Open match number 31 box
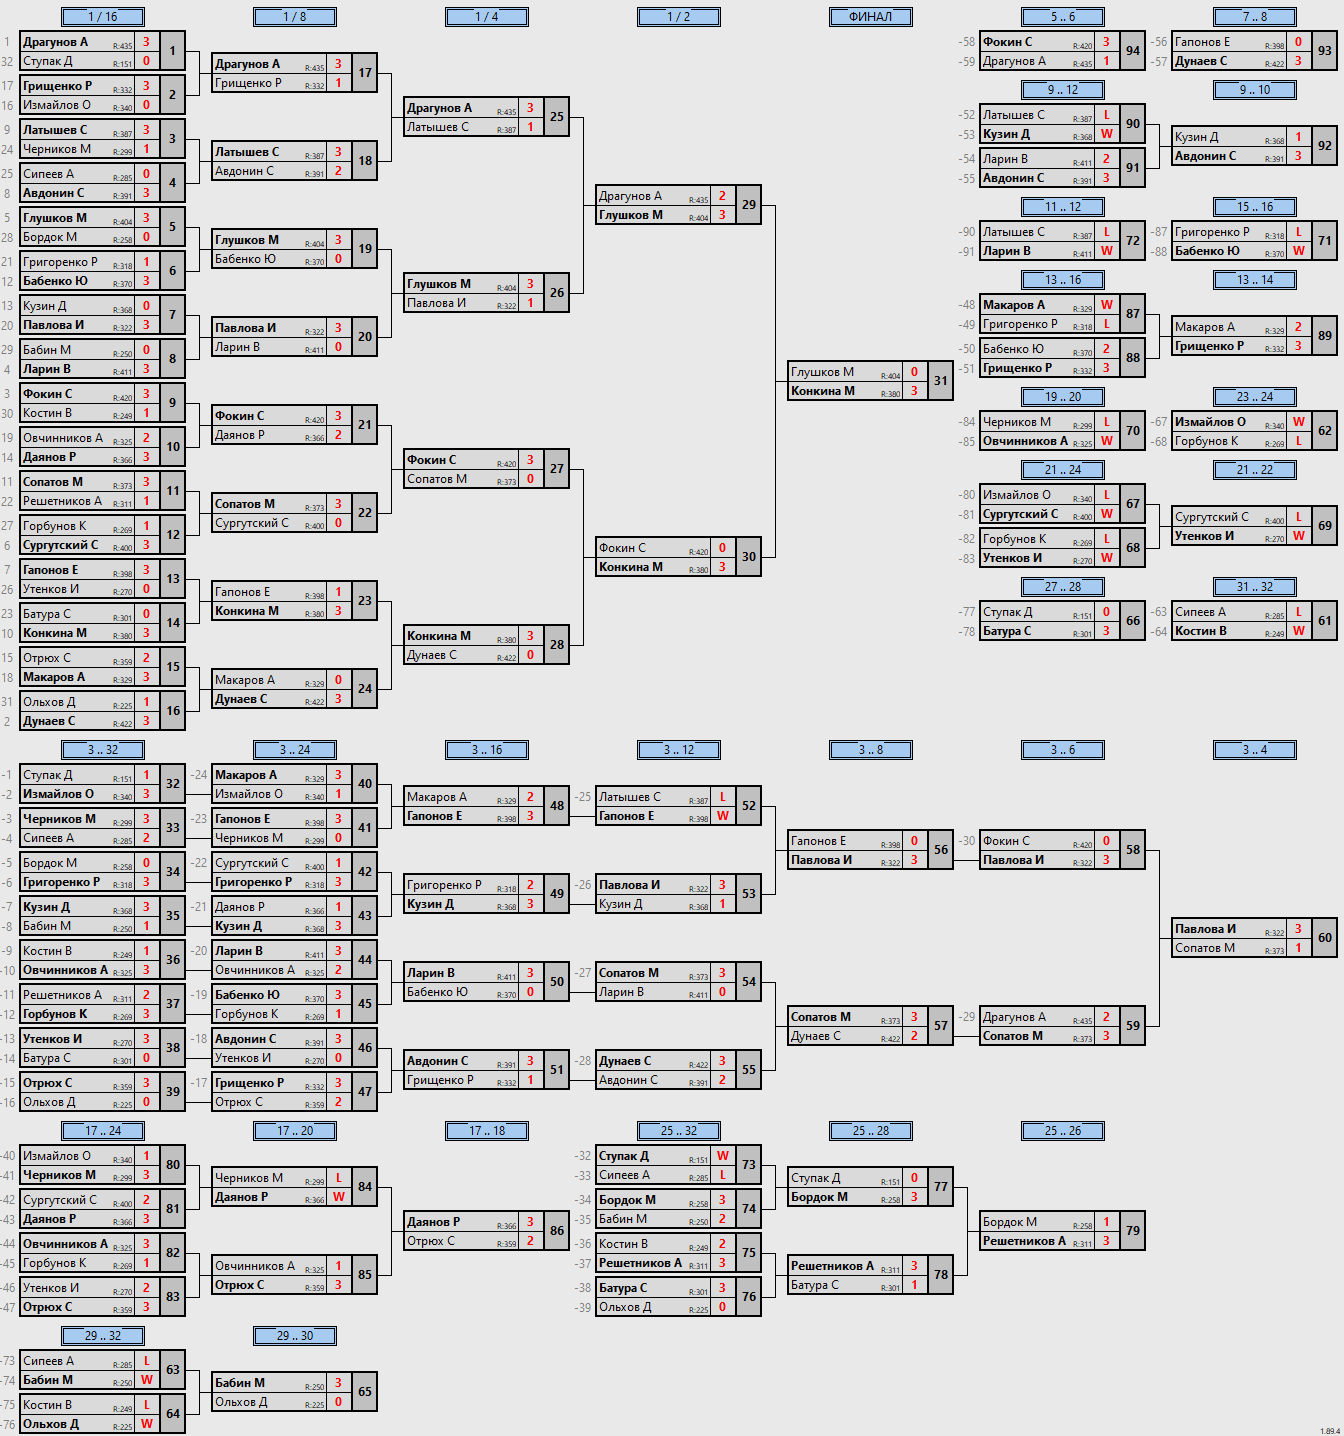Screen dimensions: 1344x1436 [940, 381]
